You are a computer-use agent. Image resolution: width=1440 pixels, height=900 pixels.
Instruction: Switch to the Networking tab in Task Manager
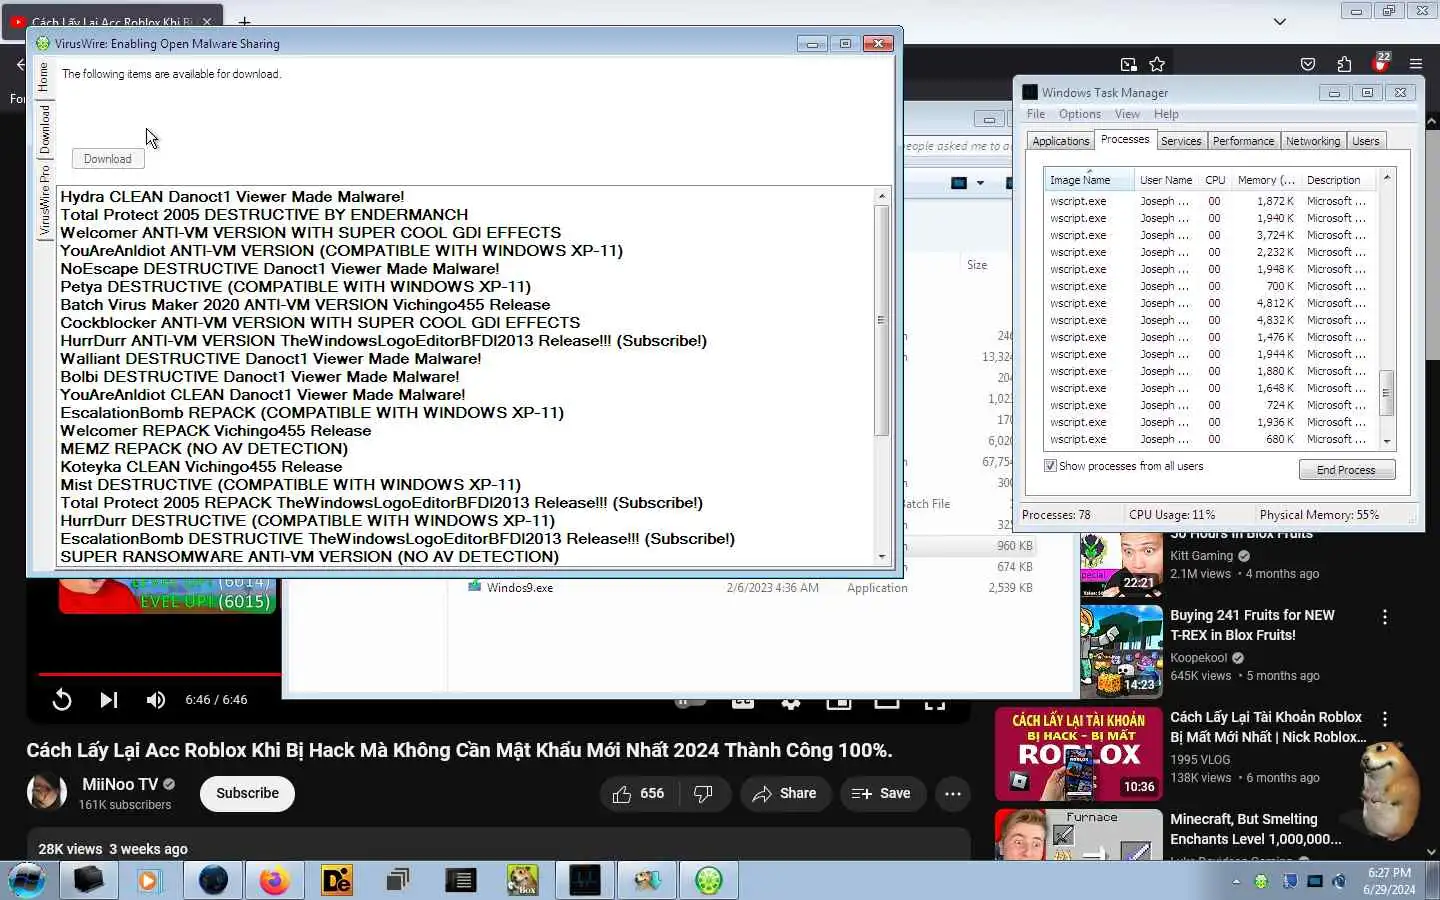(1313, 141)
